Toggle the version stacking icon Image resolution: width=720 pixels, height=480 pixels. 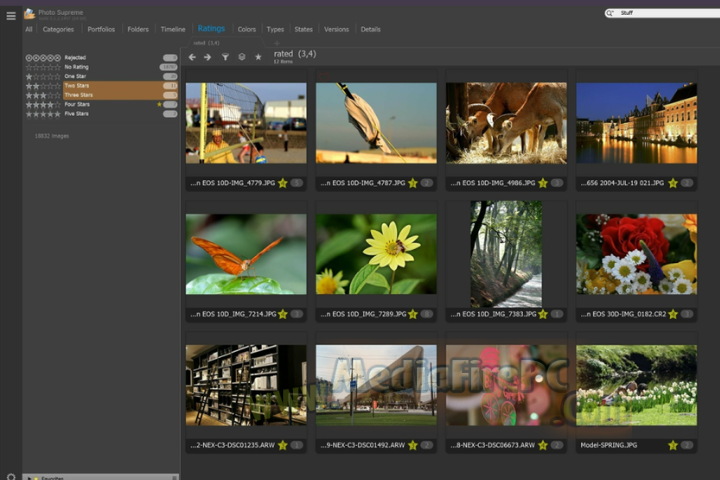click(x=242, y=57)
